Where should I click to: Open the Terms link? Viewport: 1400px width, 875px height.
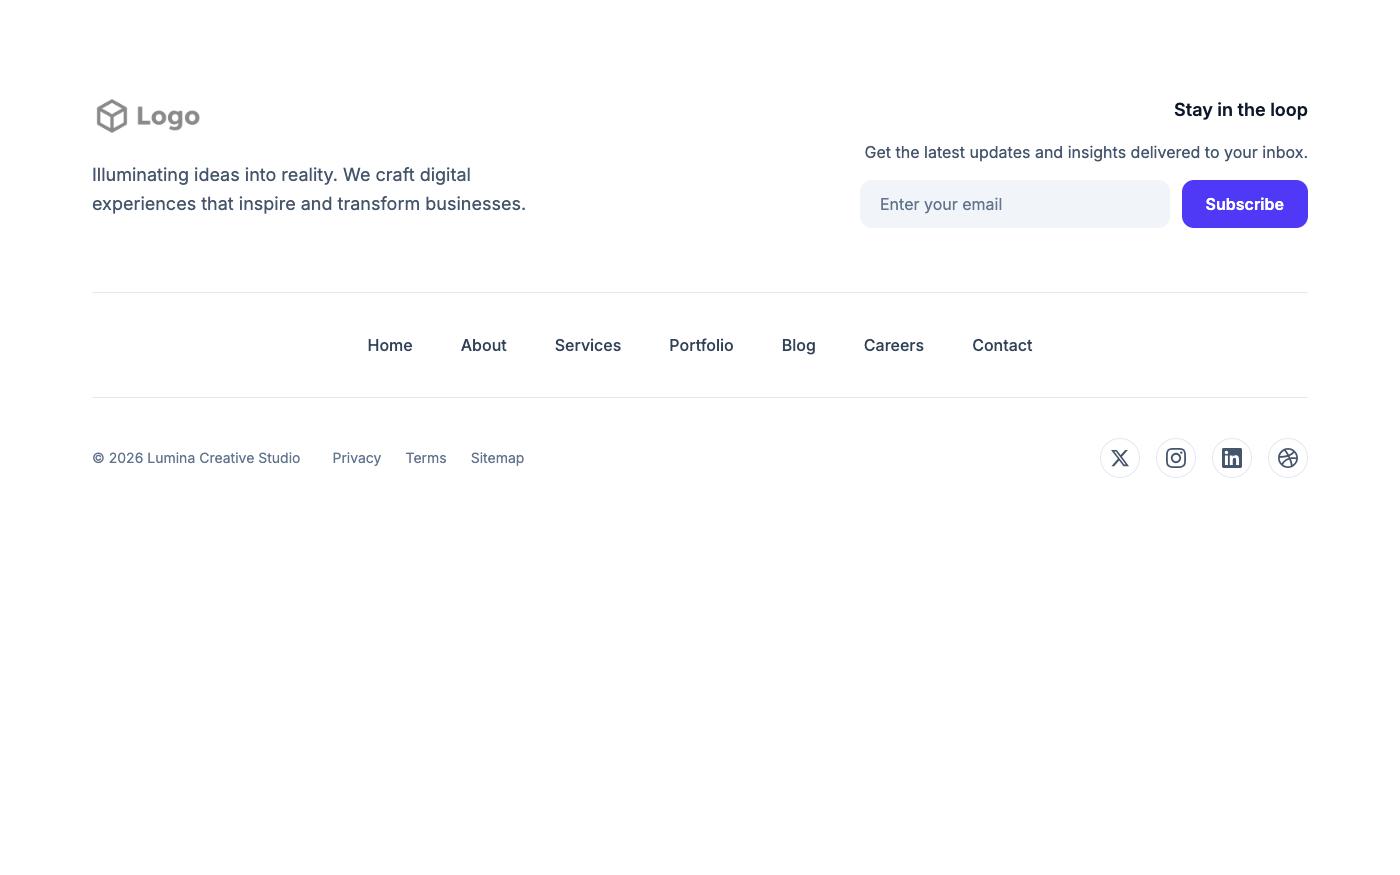pyautogui.click(x=426, y=458)
